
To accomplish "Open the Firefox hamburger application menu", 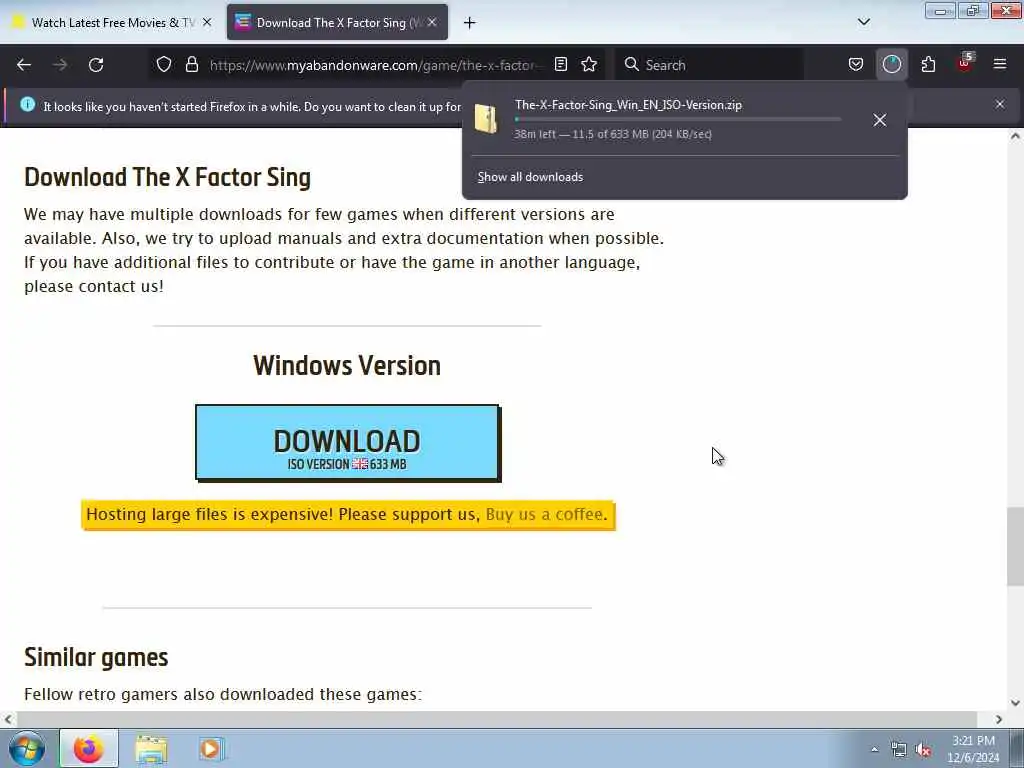I will click(x=1000, y=64).
